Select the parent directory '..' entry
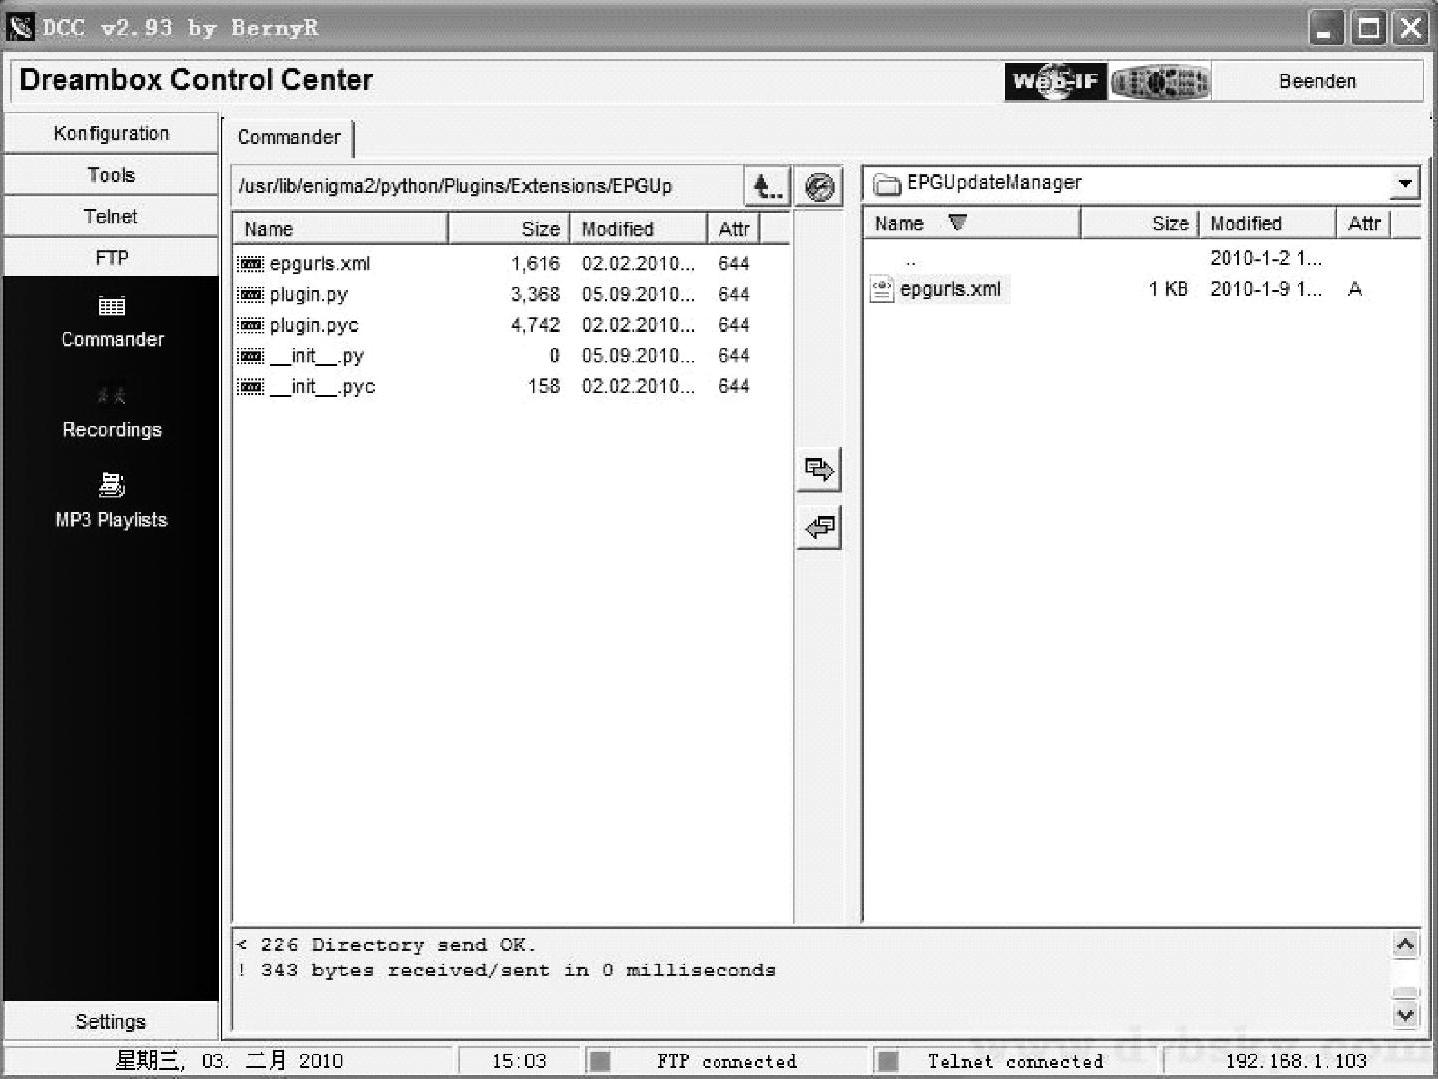Screen dimensions: 1438x1079 click(910, 260)
